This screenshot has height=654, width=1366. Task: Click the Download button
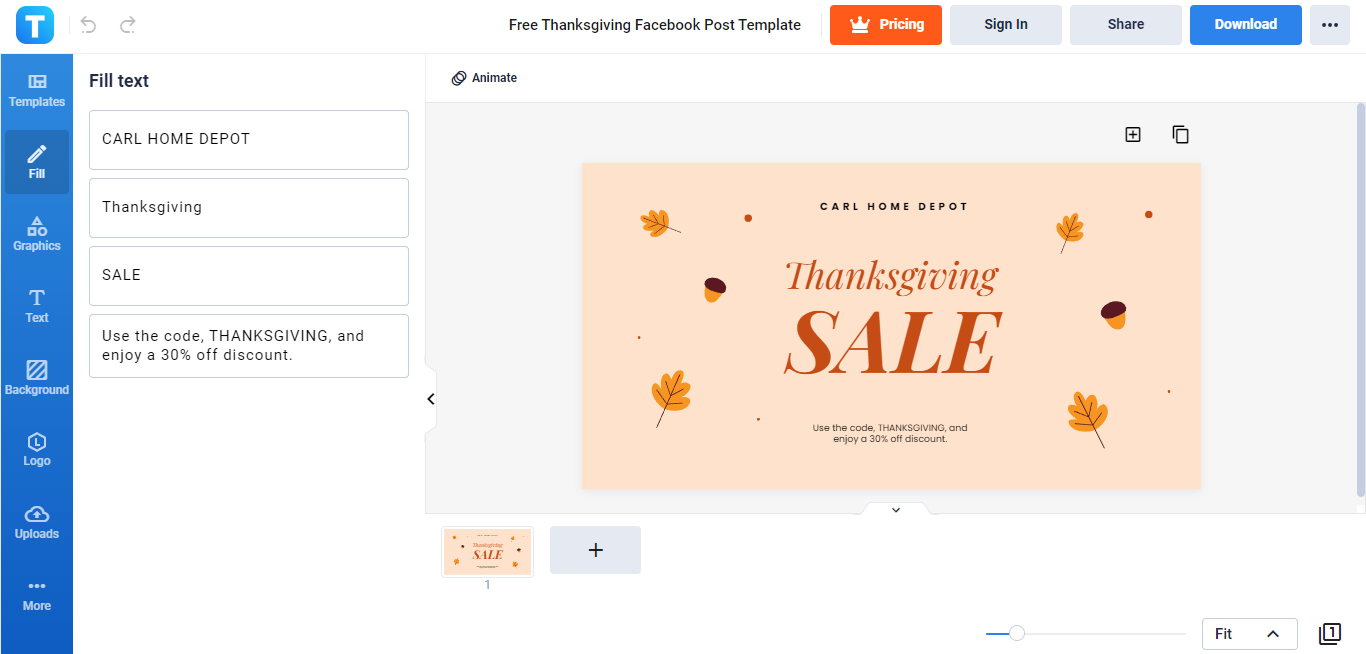point(1245,25)
